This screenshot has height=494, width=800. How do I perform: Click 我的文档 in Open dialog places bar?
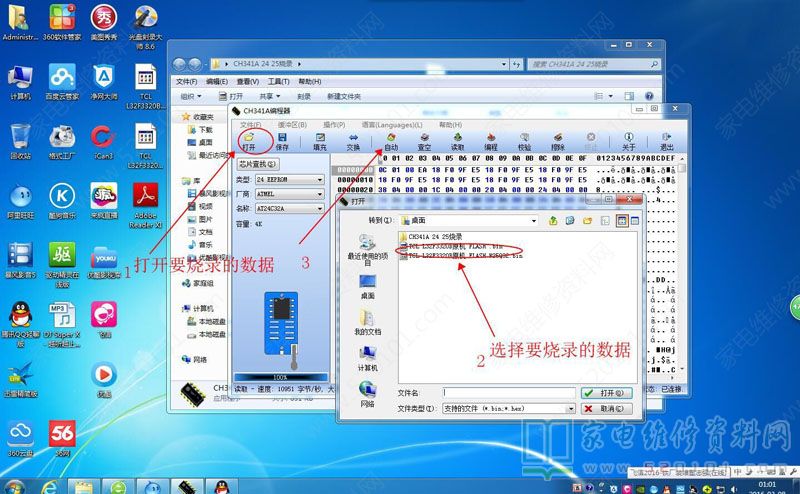(367, 322)
